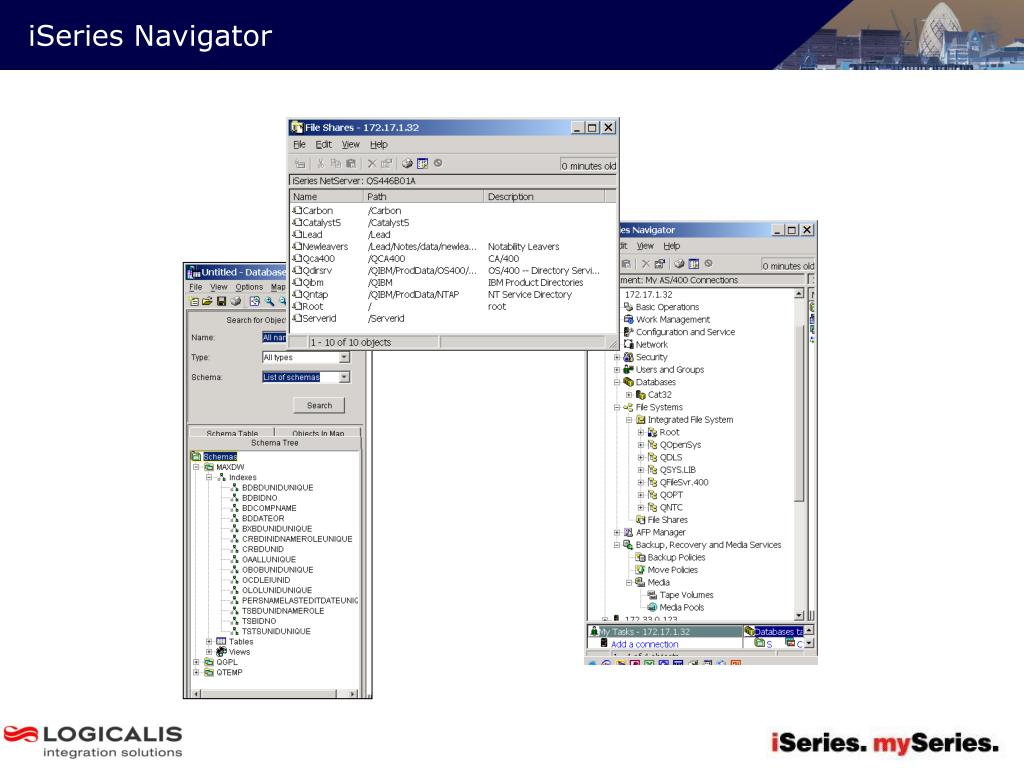1024x768 pixels.
Task: Click the Work Management icon in Navigator tree
Action: tap(628, 319)
